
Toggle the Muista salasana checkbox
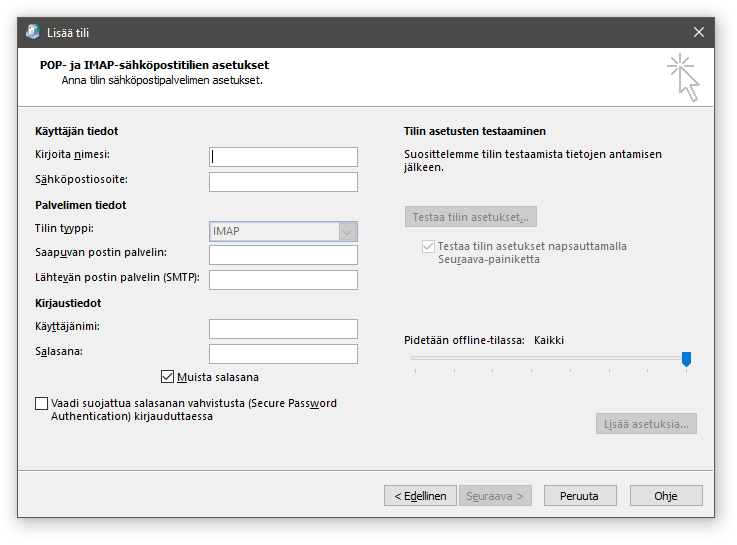pos(167,377)
